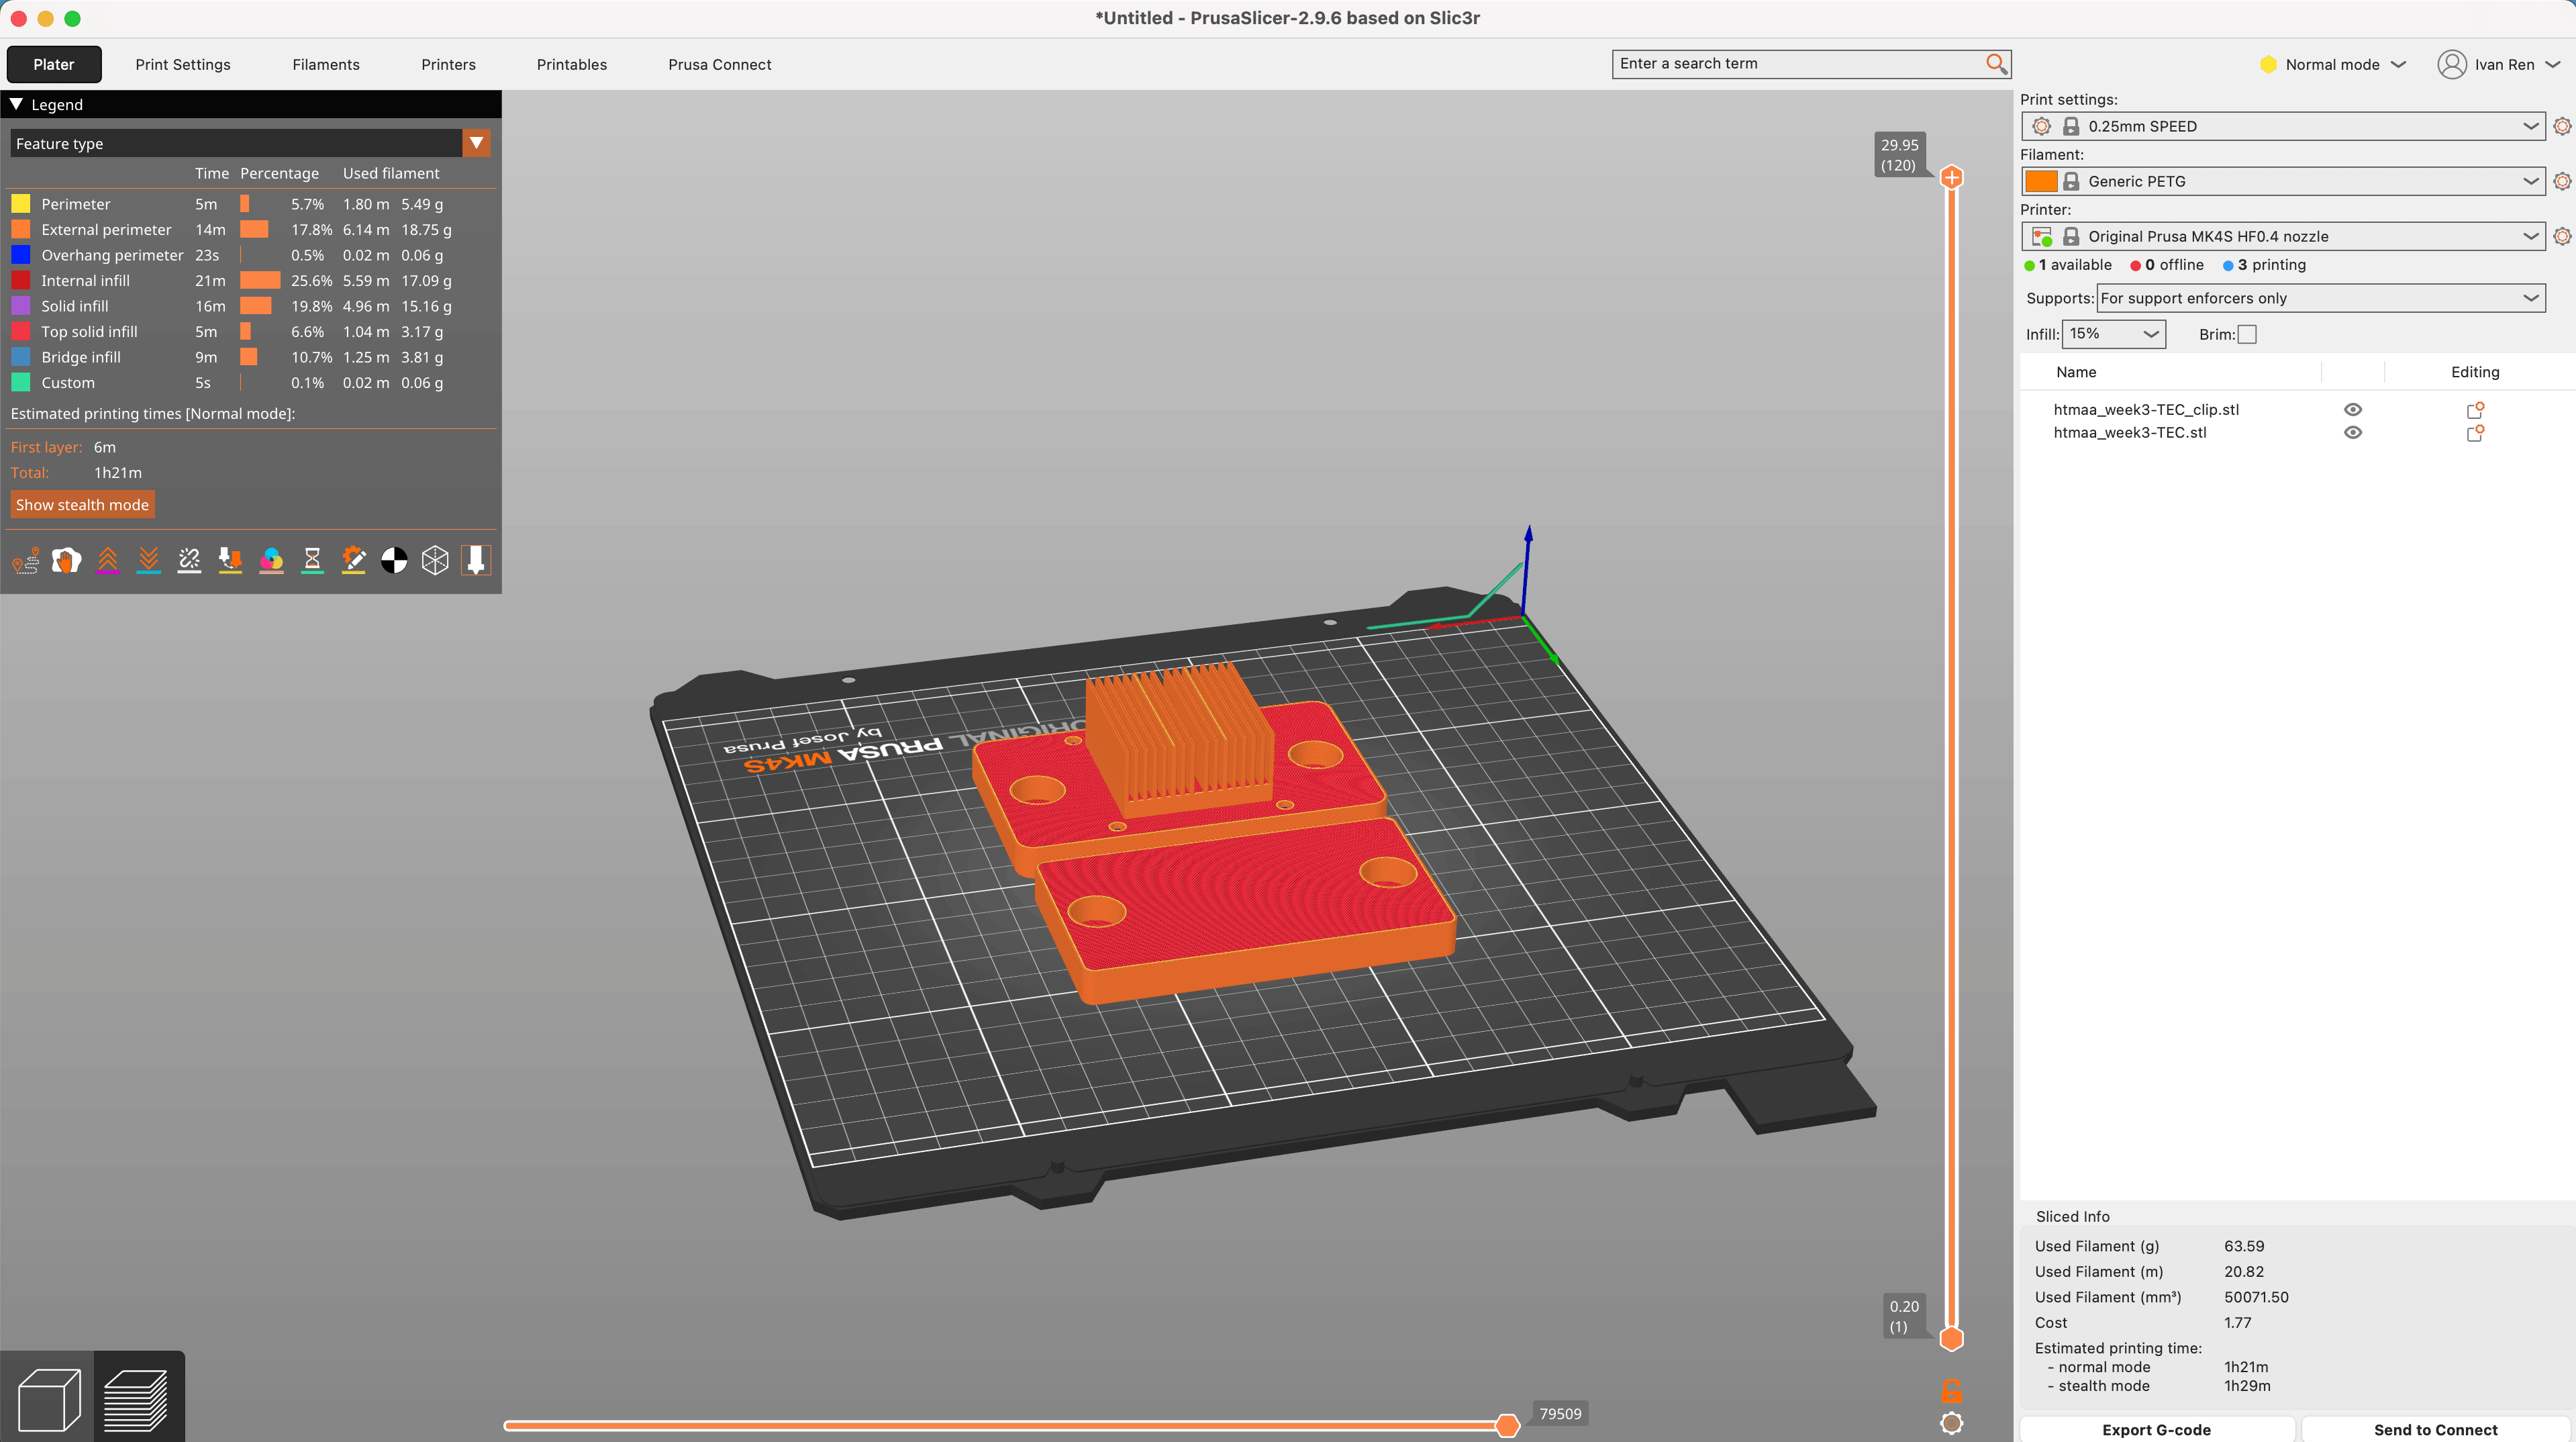Hide htmaa_week3-TEC_clip.stl using eye icon

click(x=2353, y=410)
